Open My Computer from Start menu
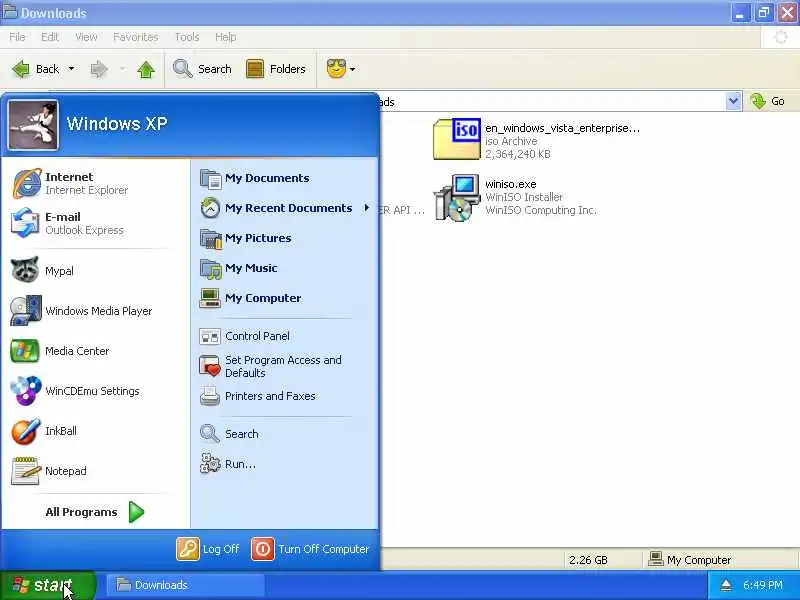This screenshot has height=600, width=800. coord(251,298)
